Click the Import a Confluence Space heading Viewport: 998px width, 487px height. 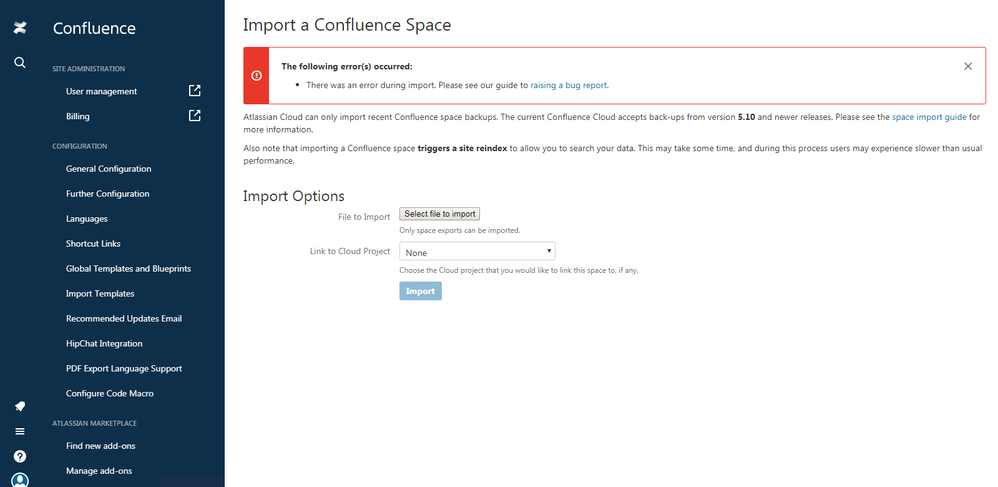pyautogui.click(x=347, y=25)
